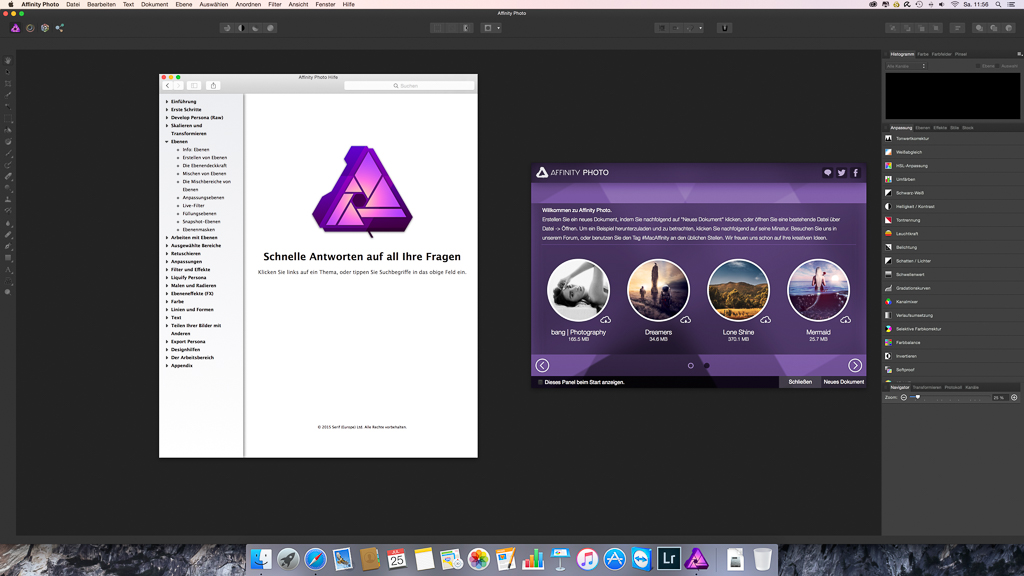Select the second page dot in welcome panel
Screen dimensions: 1024x576
pyautogui.click(x=707, y=366)
